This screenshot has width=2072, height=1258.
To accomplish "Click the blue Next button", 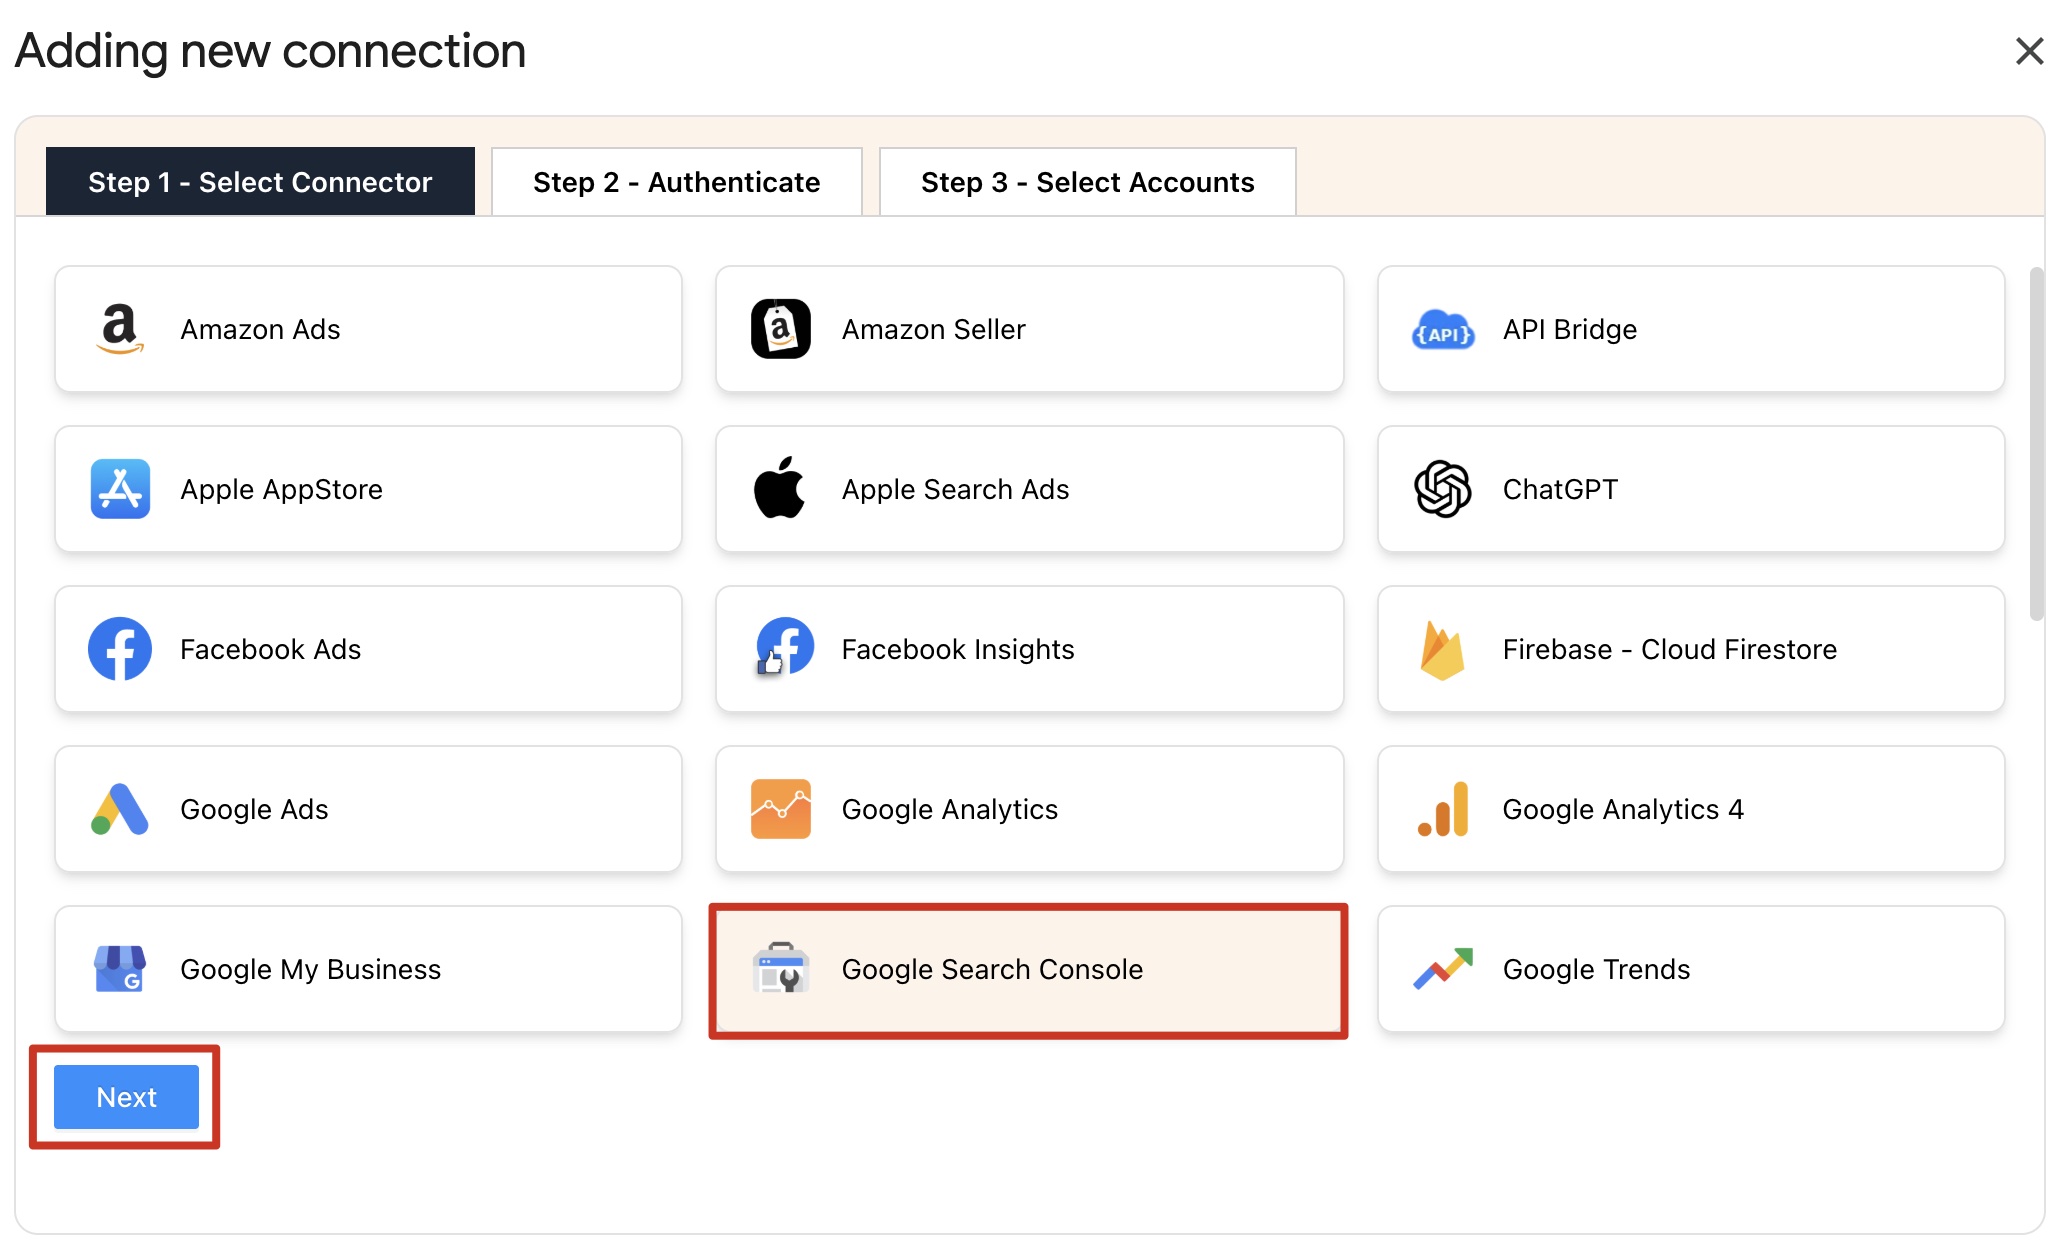I will point(126,1097).
